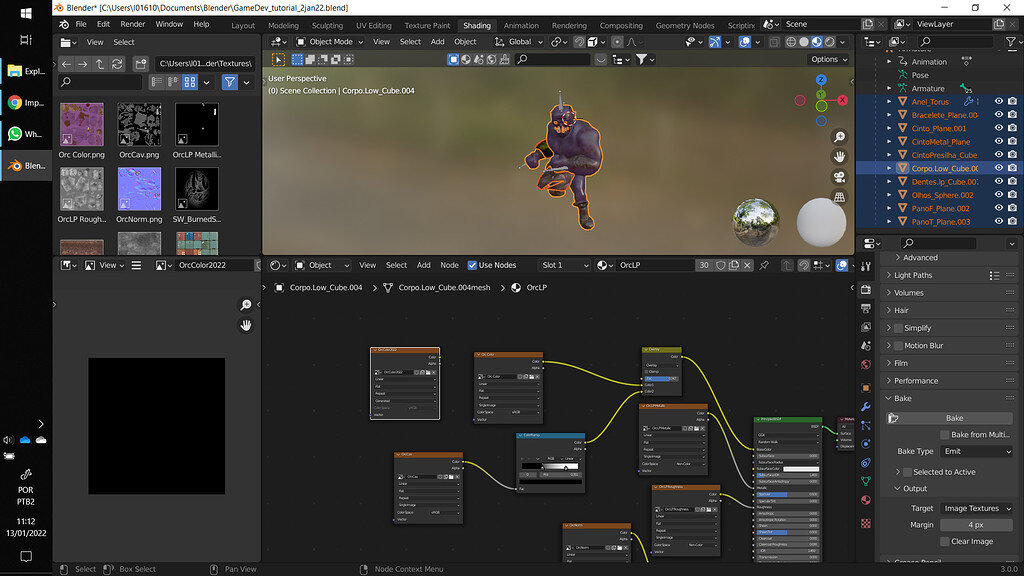
Task: Open the World properties tab
Action: tap(866, 364)
